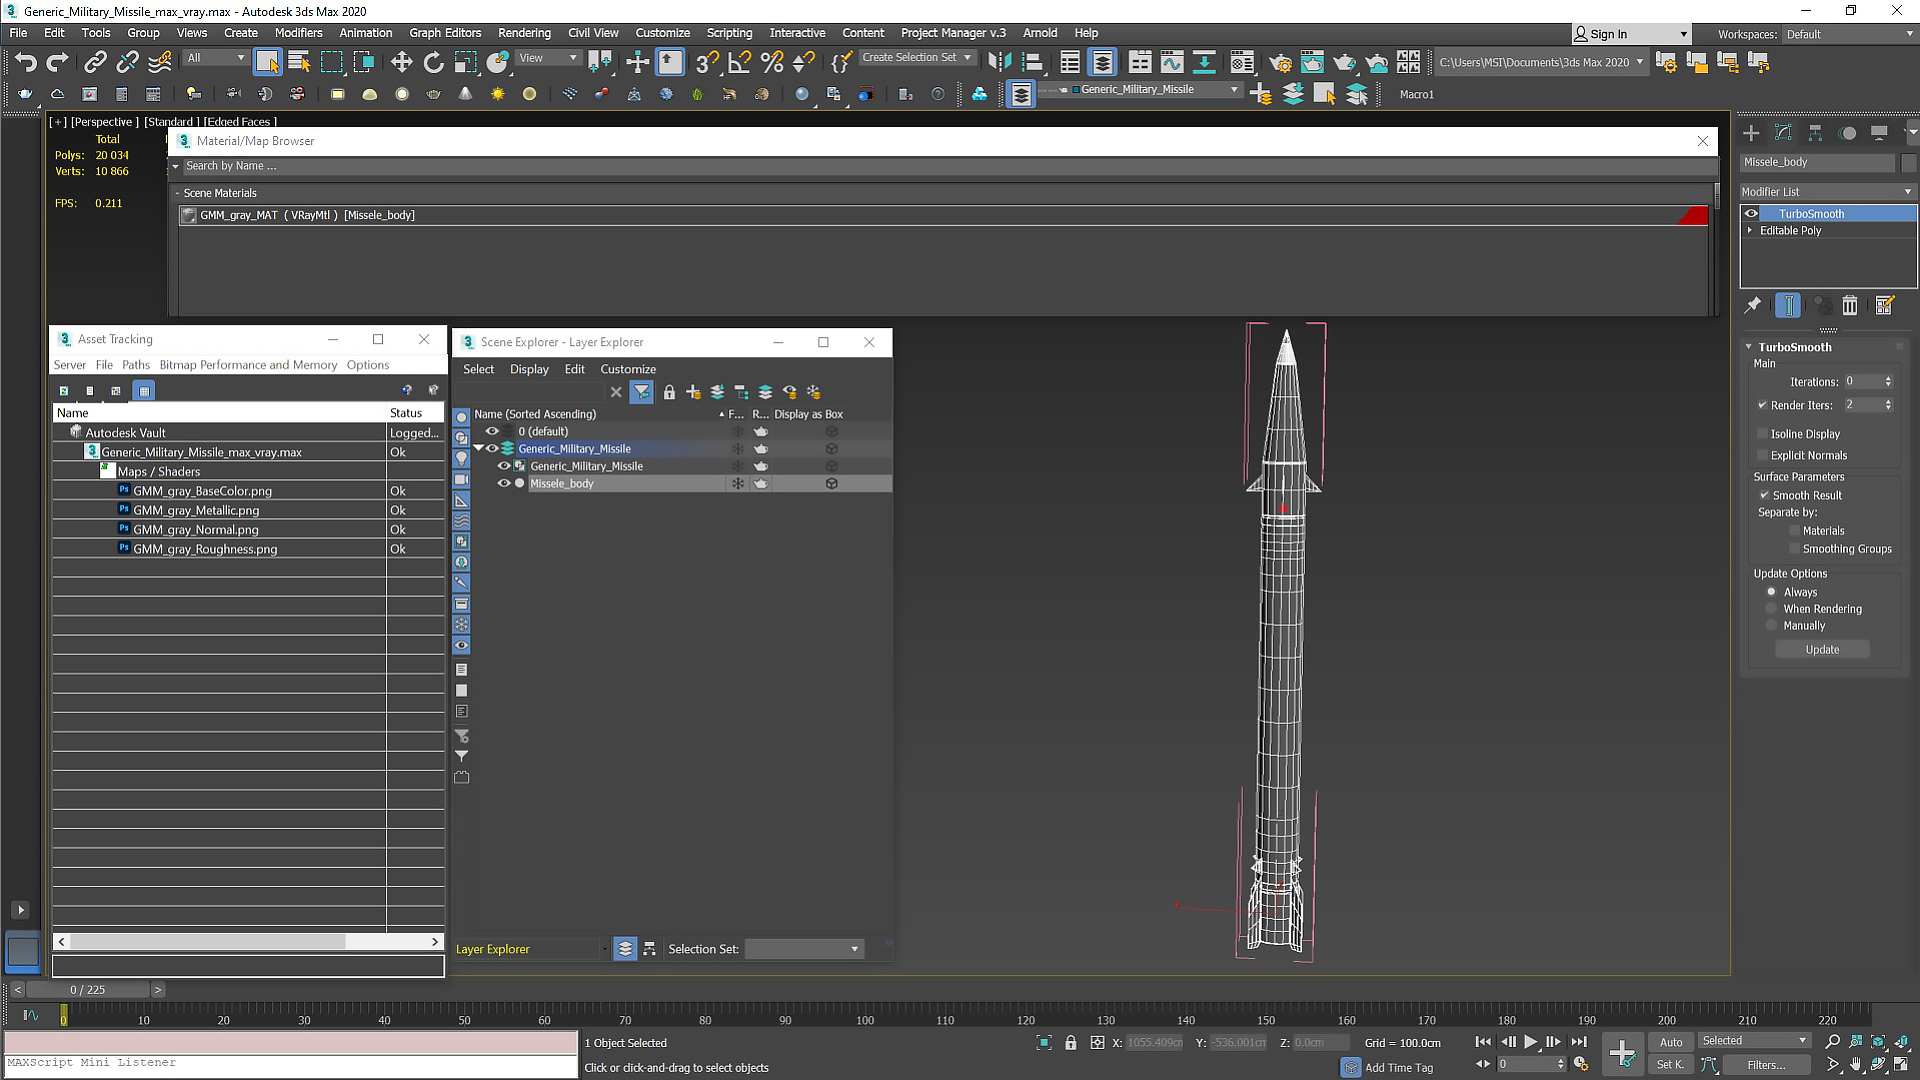Select the Rotate transform tool
Image resolution: width=1920 pixels, height=1080 pixels.
(433, 62)
